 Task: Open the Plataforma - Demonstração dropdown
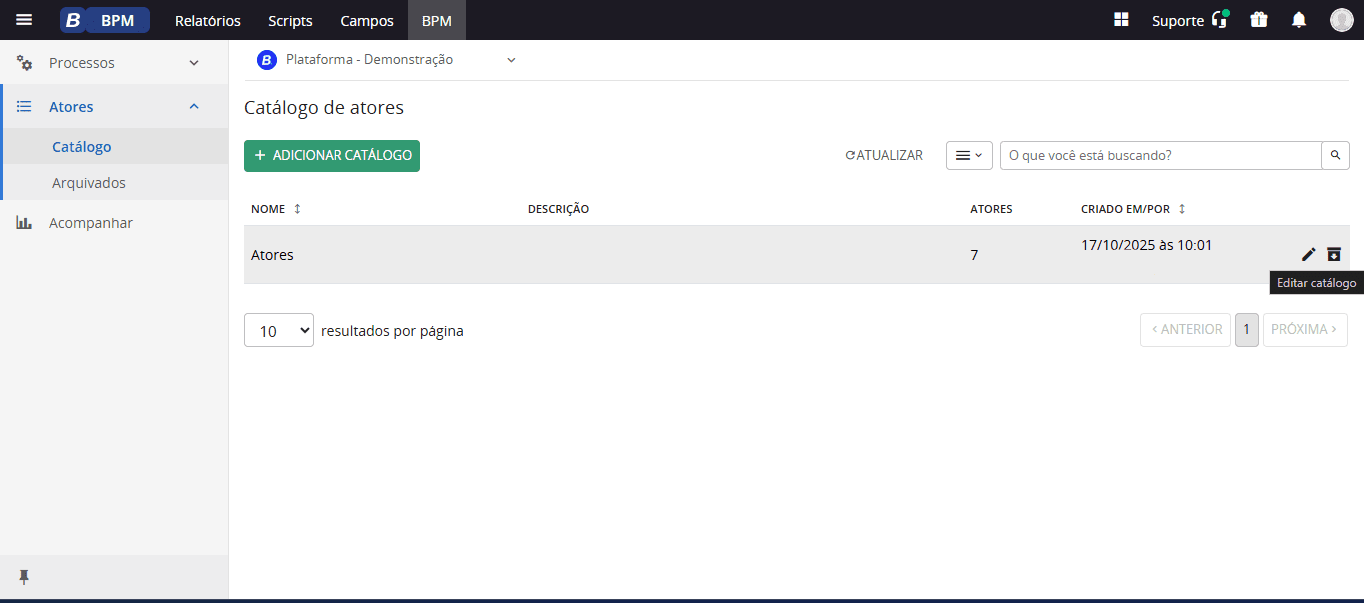(386, 60)
